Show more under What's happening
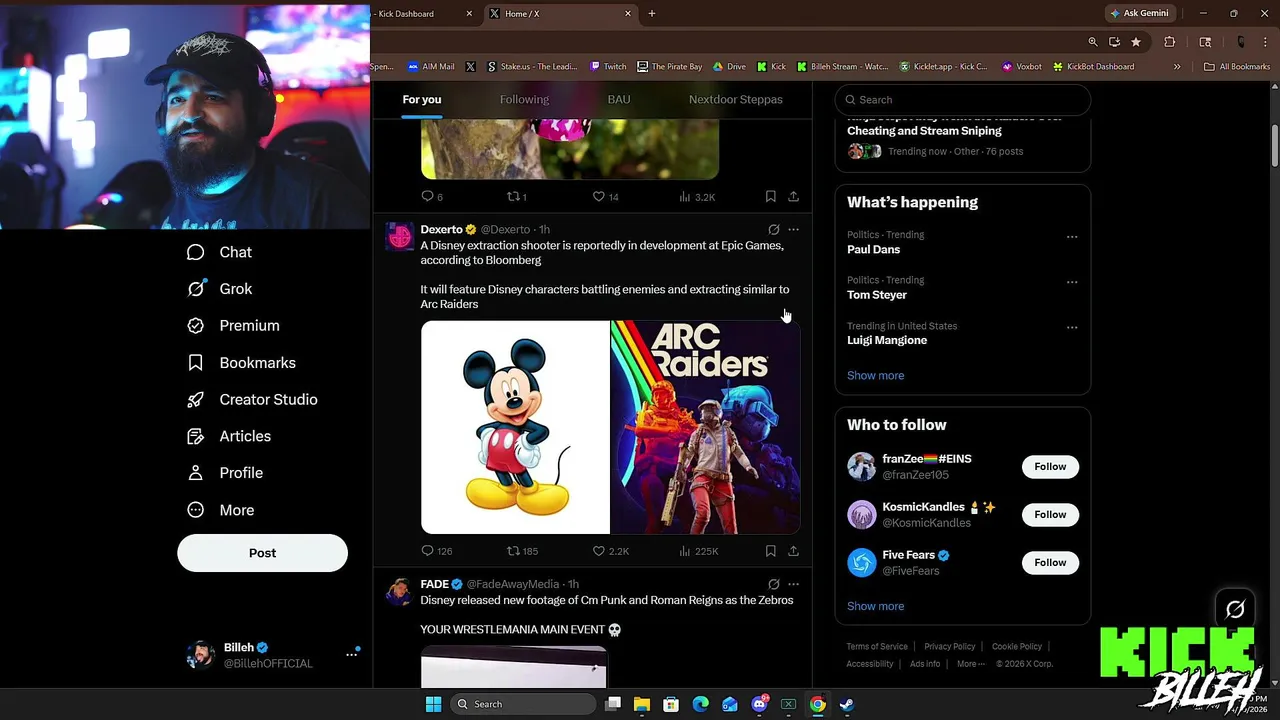Viewport: 1280px width, 720px height. [x=875, y=376]
